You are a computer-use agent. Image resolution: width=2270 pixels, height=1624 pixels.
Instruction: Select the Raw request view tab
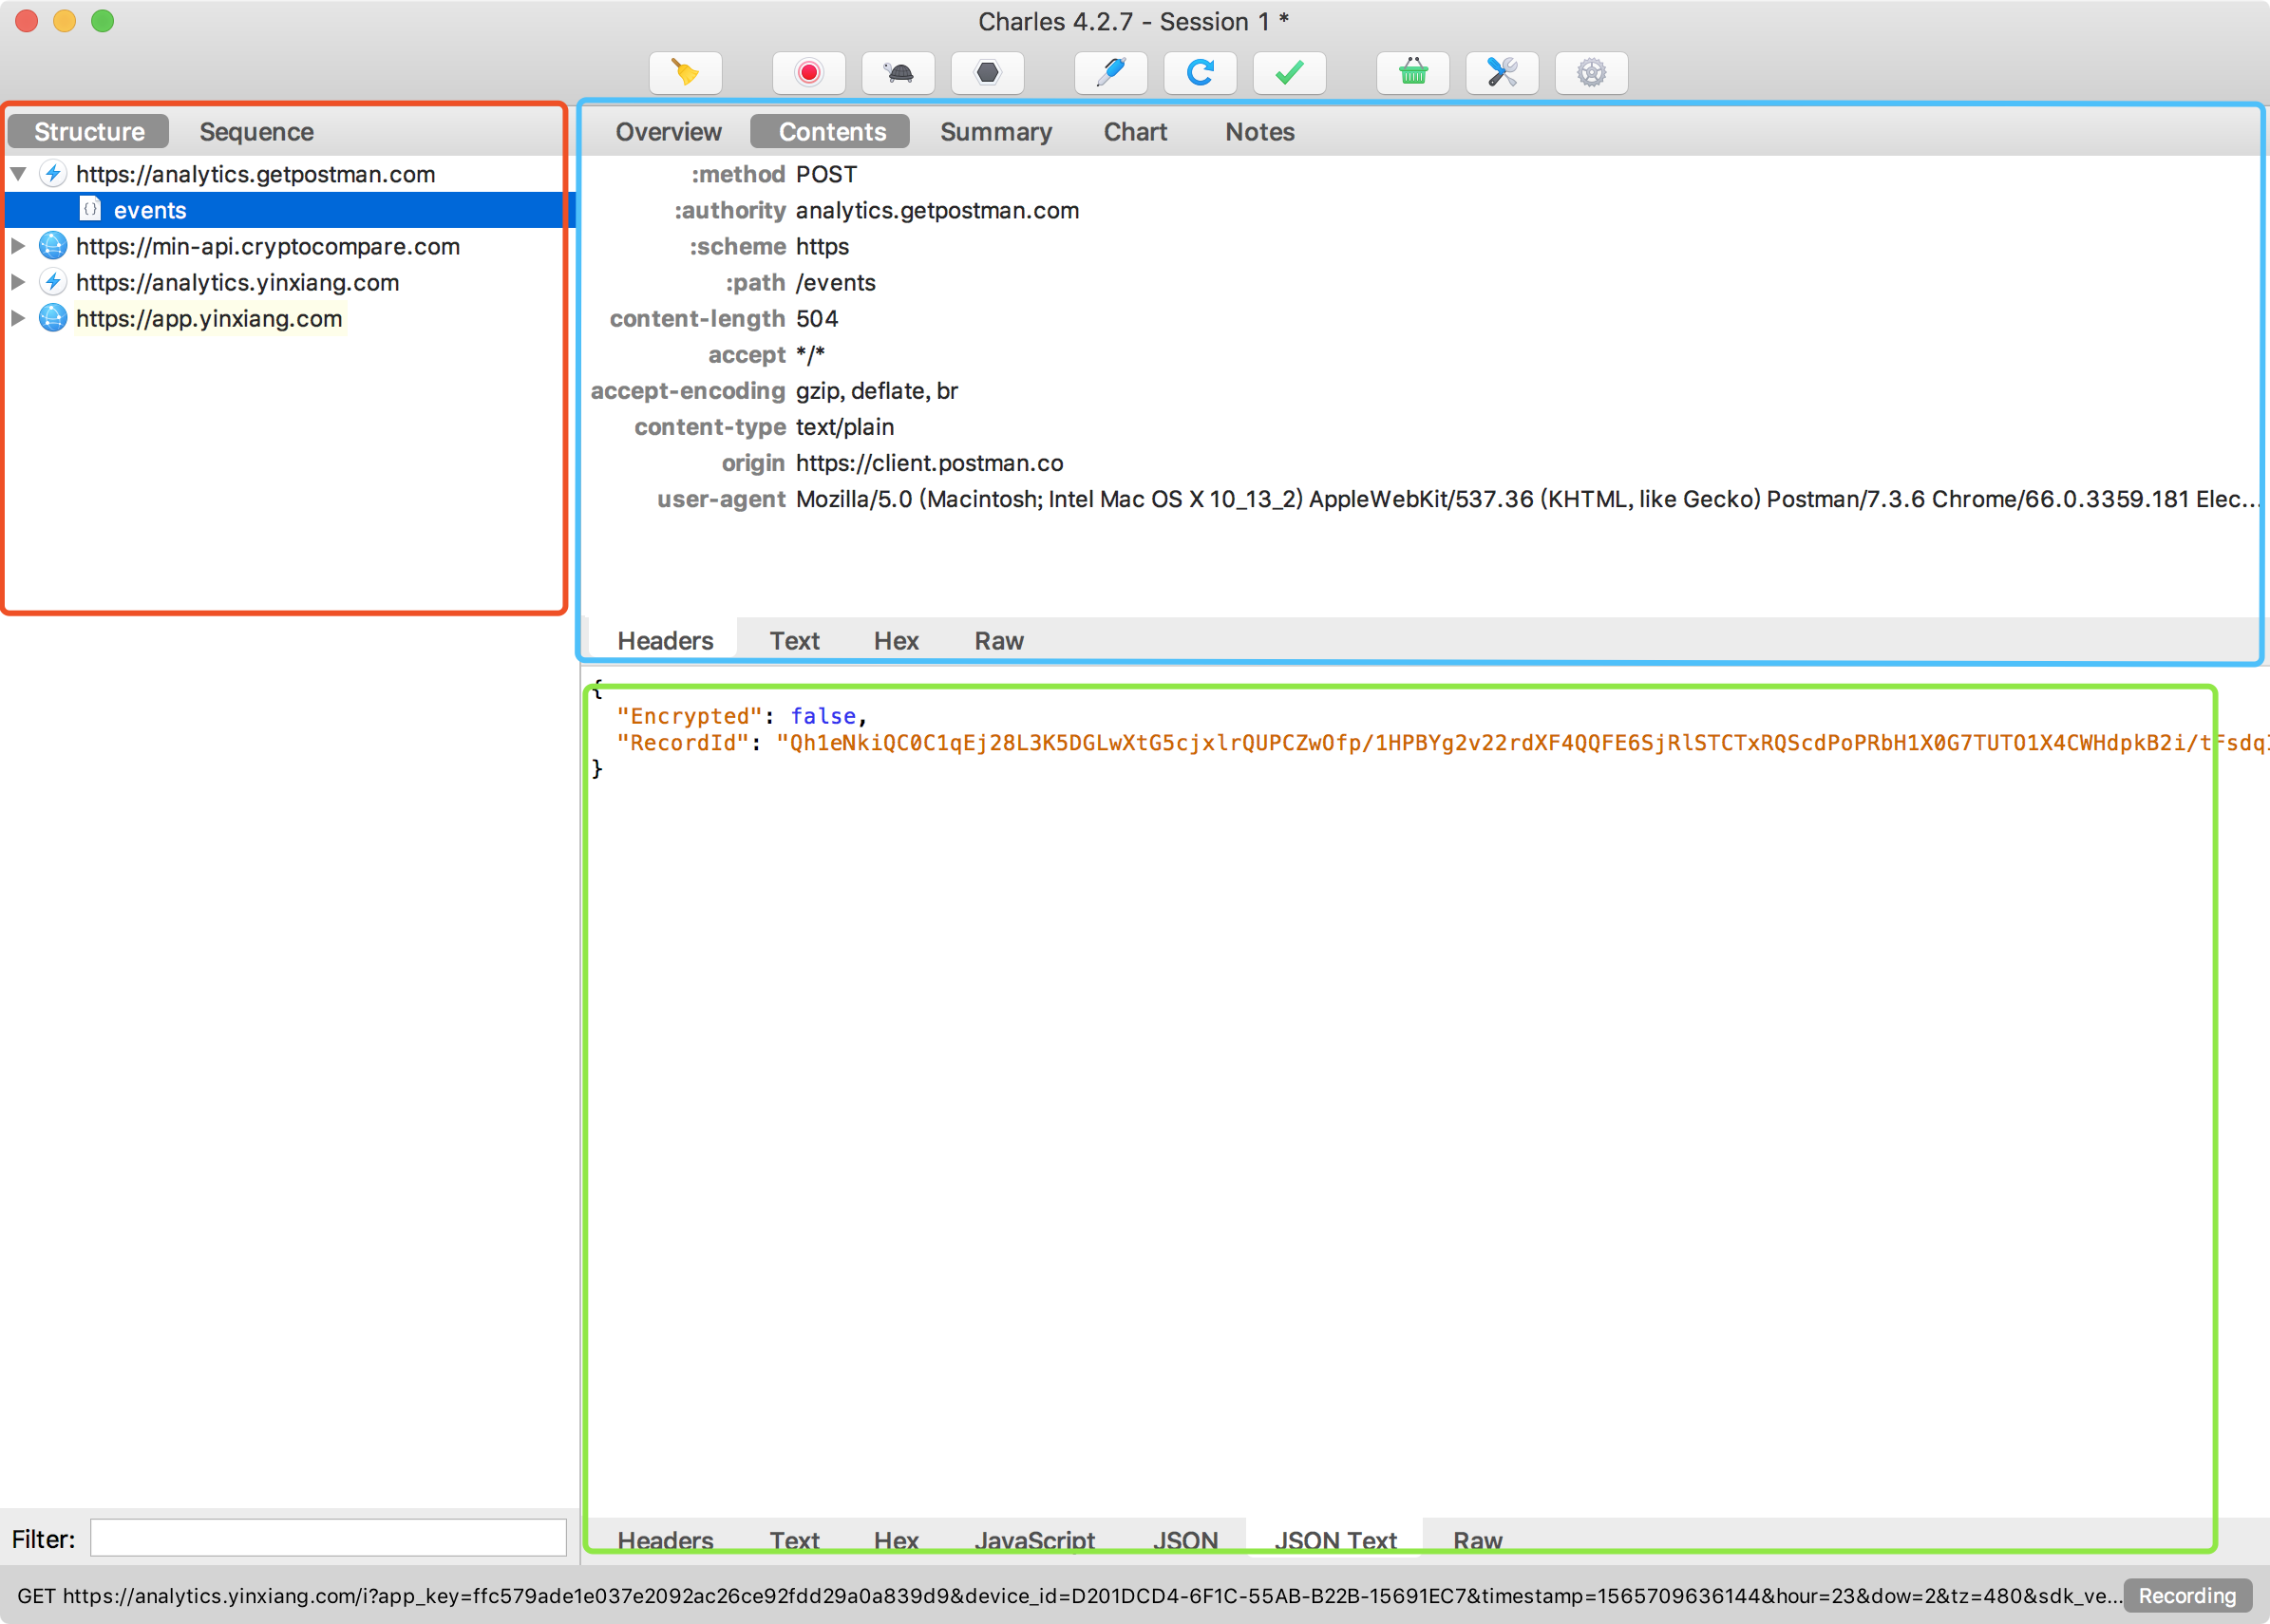[x=998, y=641]
